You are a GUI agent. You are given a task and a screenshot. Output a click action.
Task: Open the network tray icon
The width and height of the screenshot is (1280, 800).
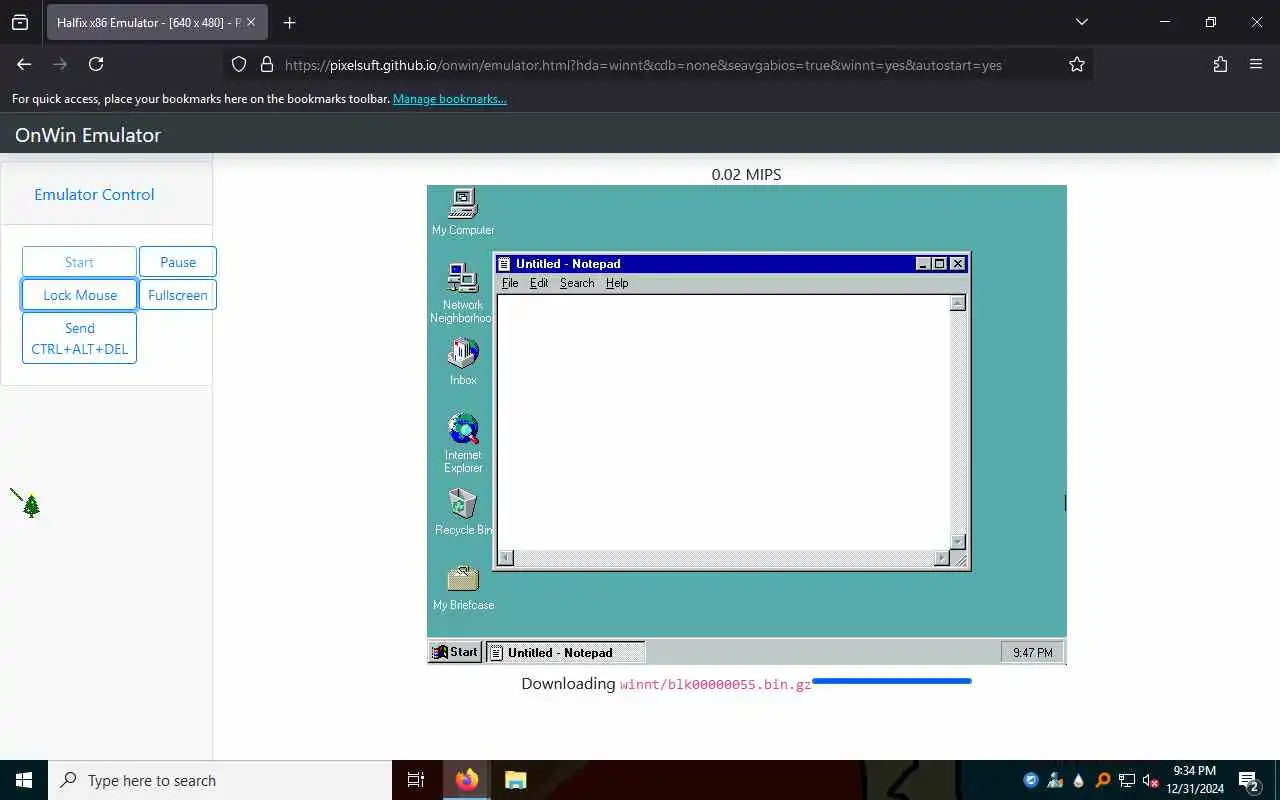point(1127,780)
